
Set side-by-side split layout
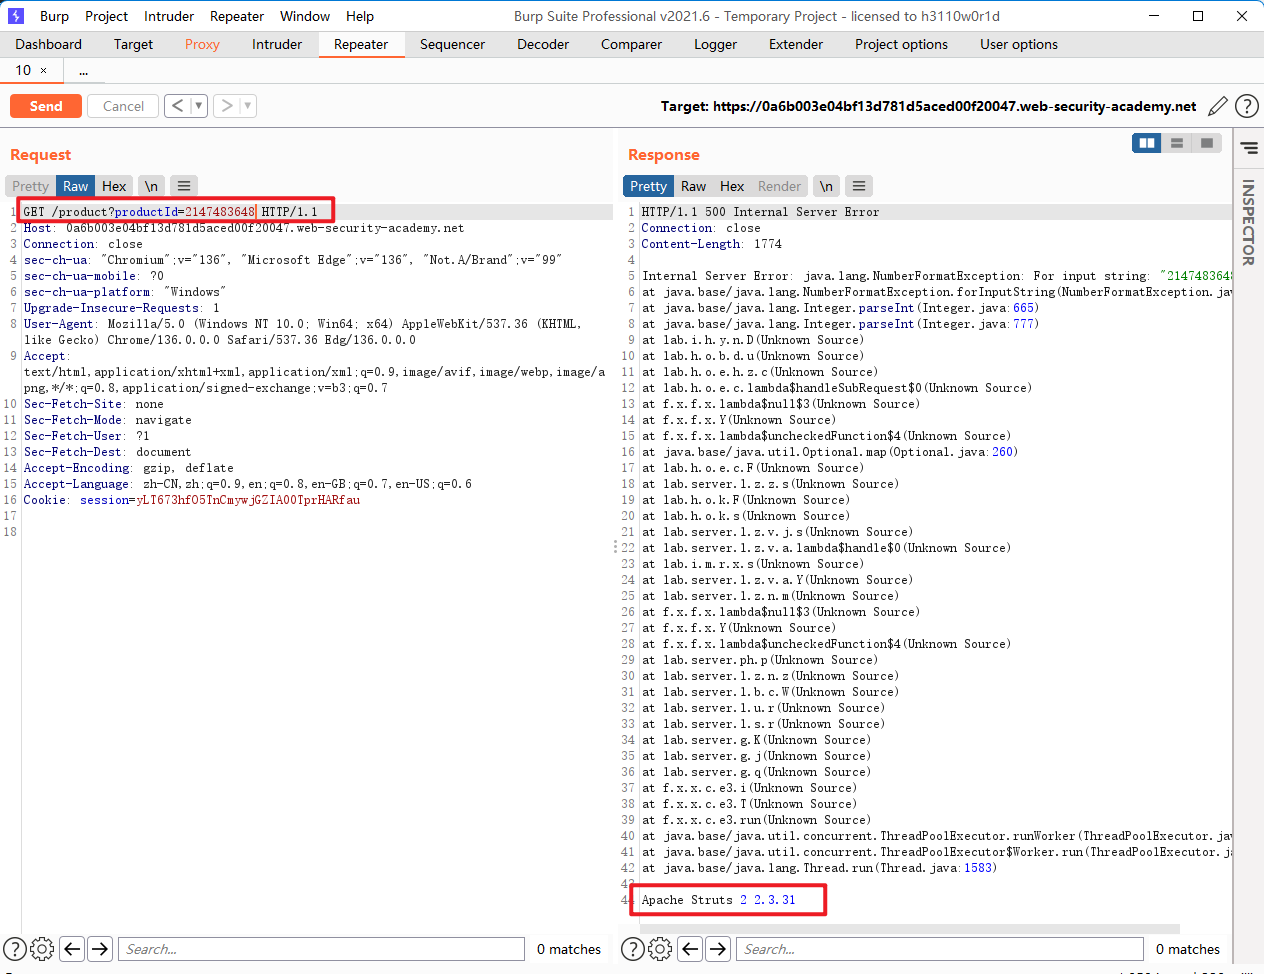[x=1147, y=143]
